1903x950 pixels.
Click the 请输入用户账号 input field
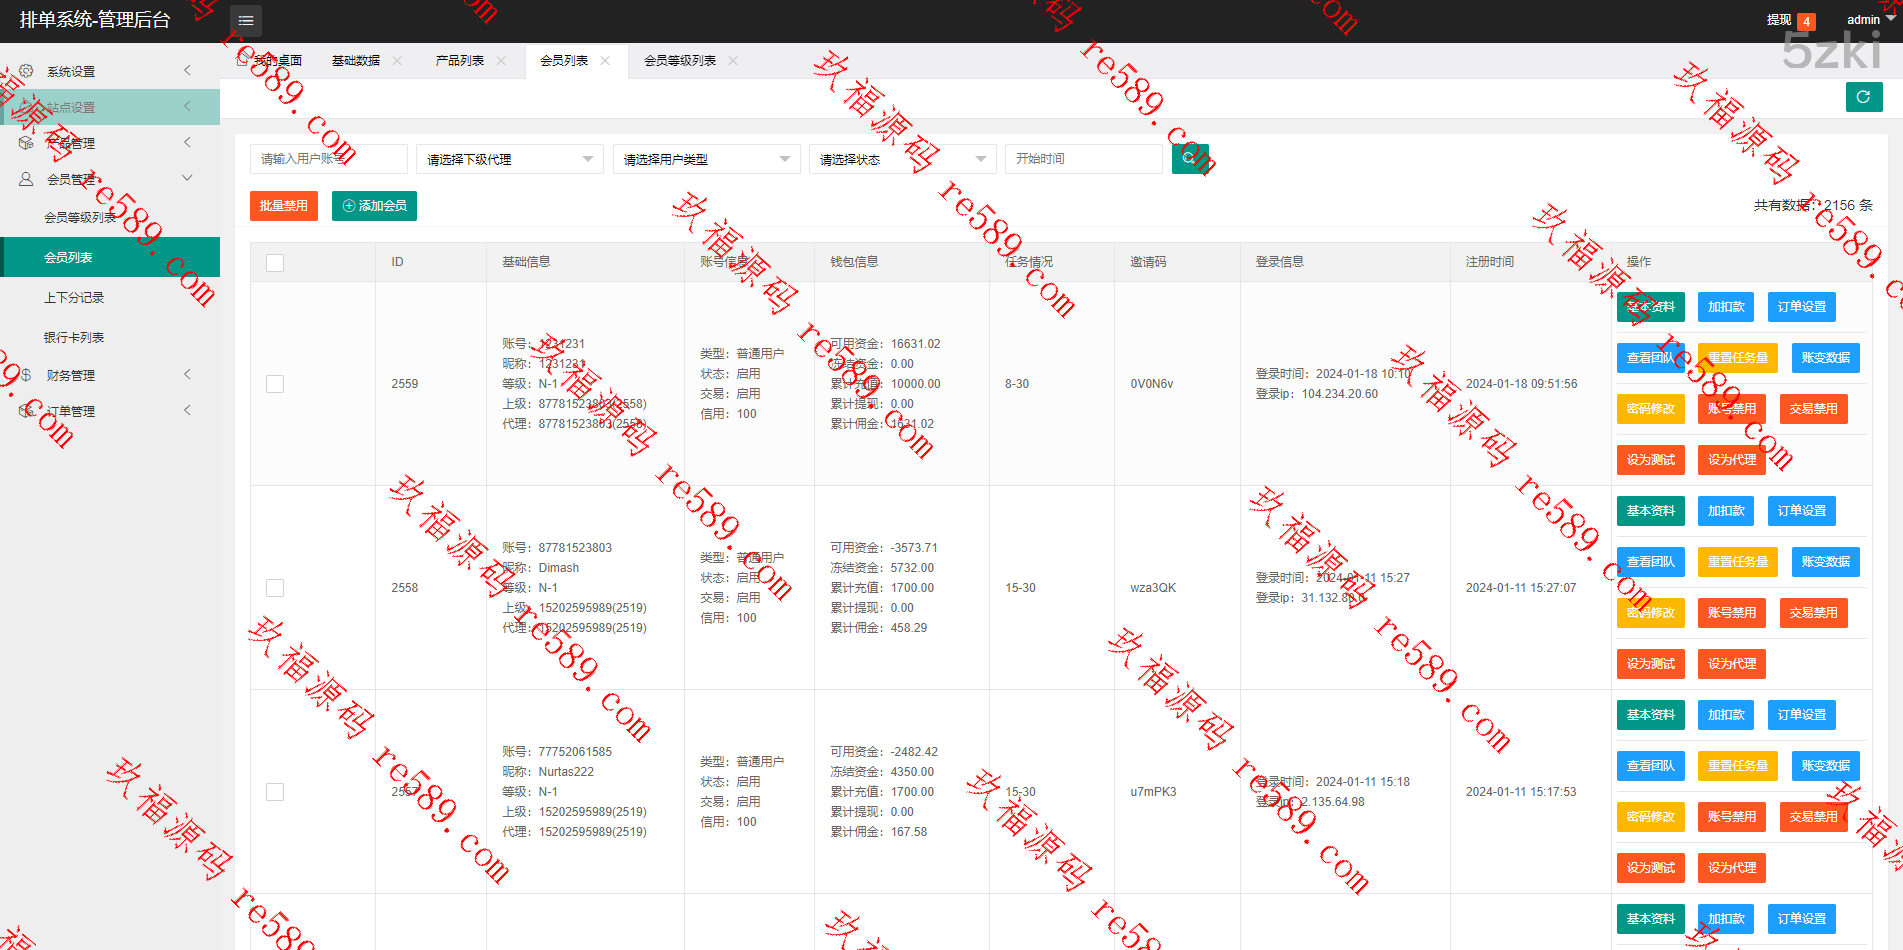pos(328,159)
